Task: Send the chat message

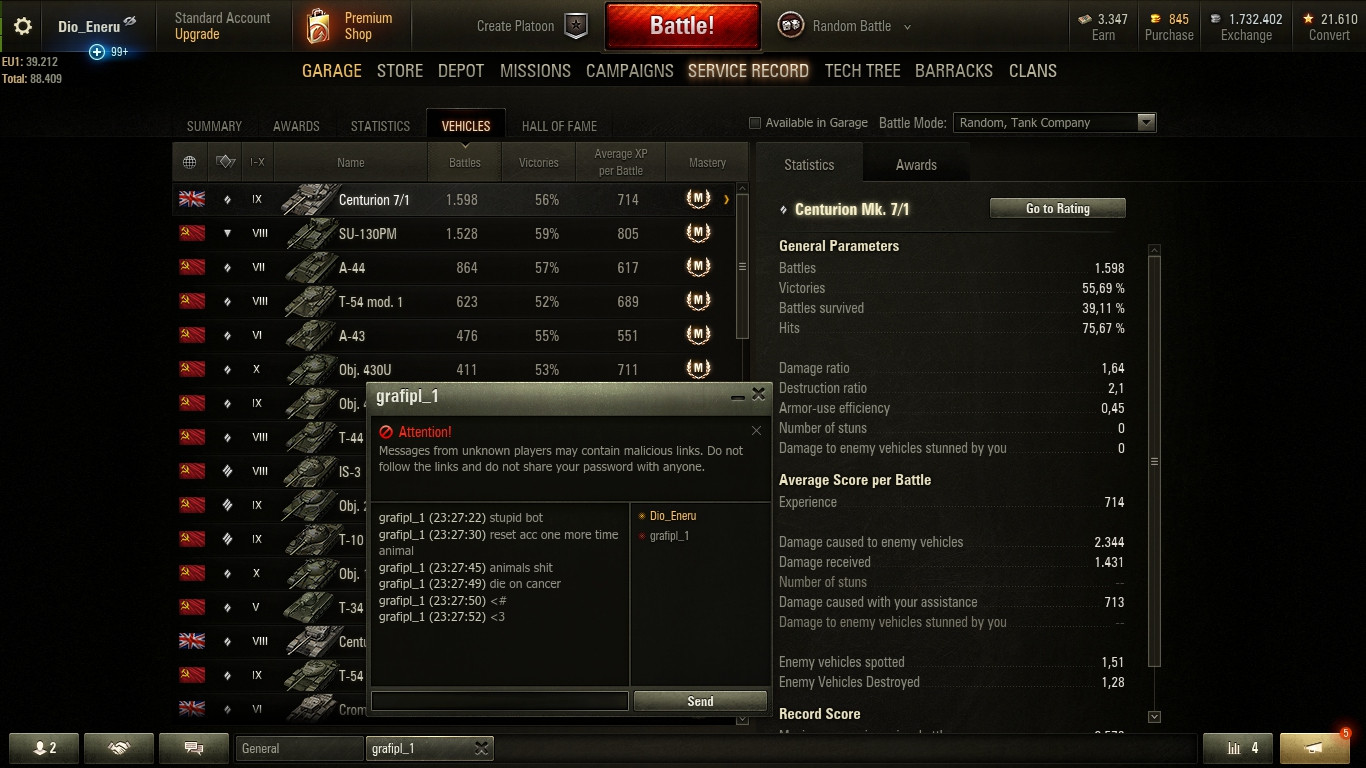Action: 700,701
